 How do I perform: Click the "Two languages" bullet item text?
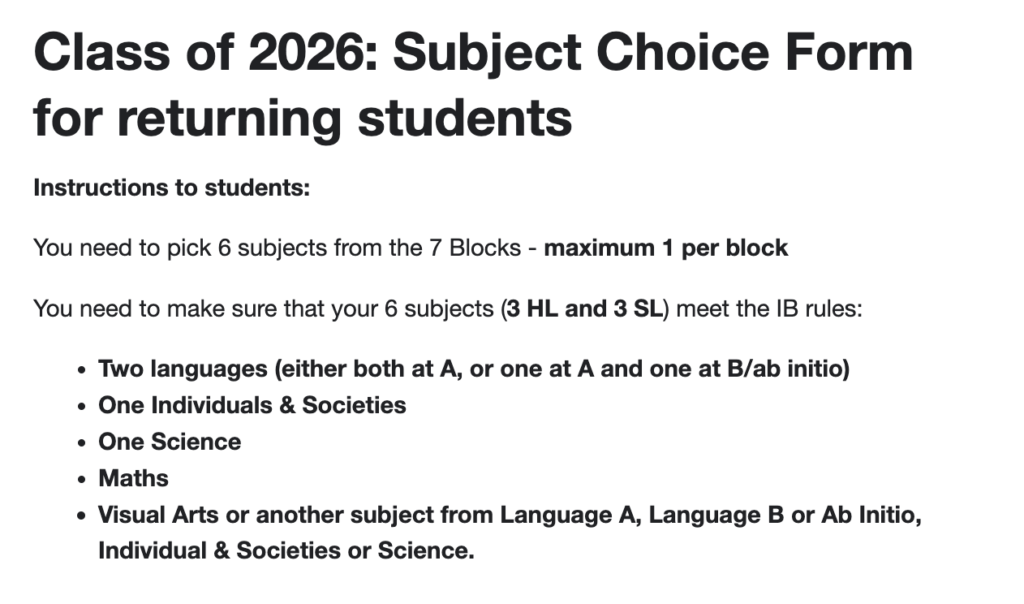pyautogui.click(x=183, y=369)
